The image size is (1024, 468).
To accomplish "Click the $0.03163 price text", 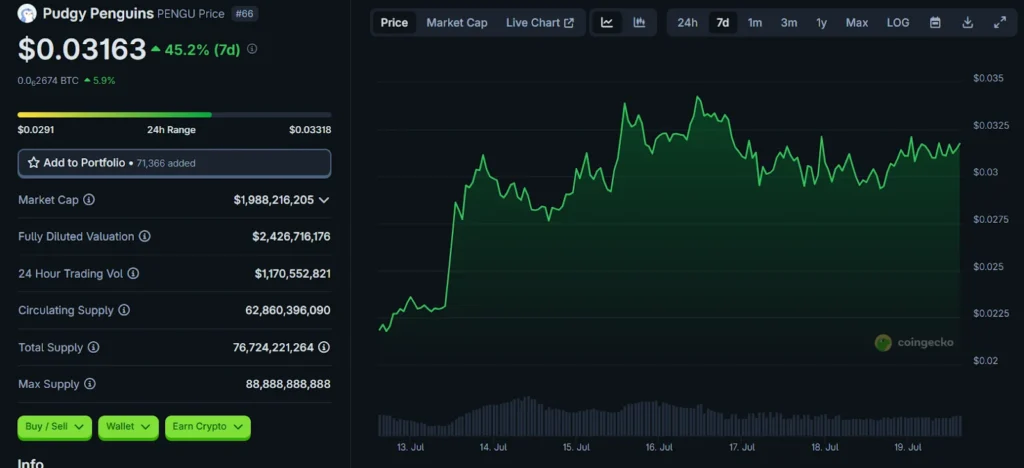I will click(82, 50).
